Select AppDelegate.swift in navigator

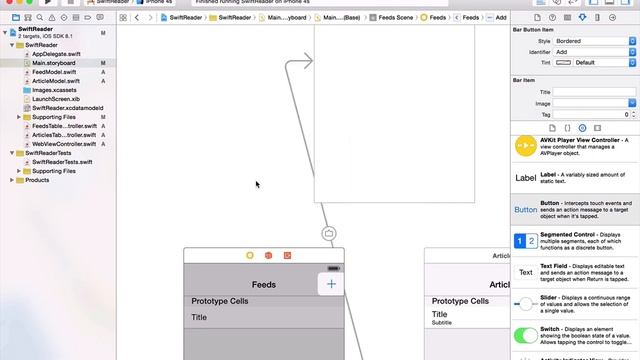(56, 54)
